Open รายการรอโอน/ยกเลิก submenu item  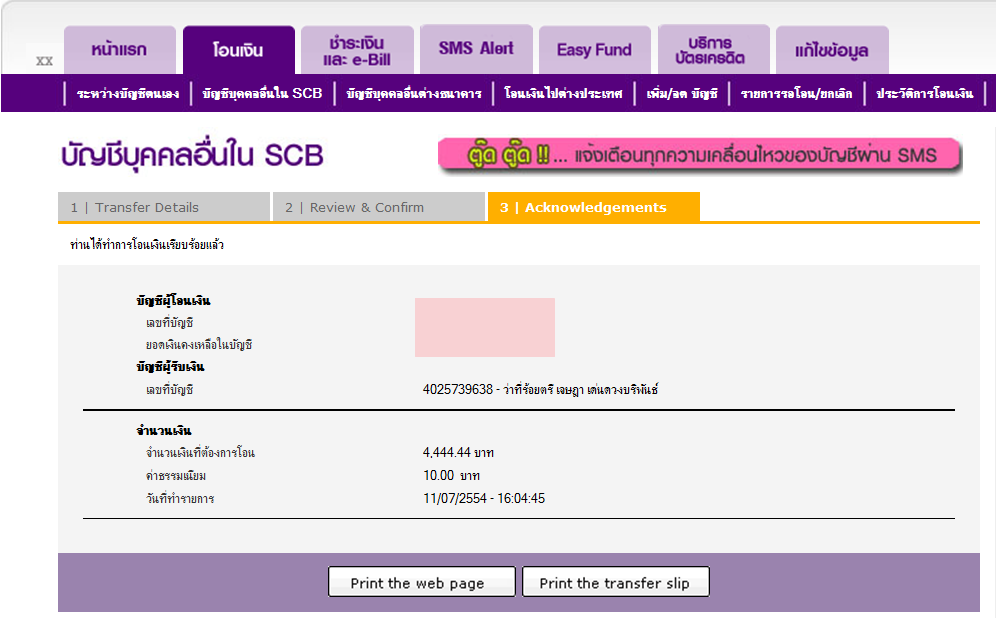tap(797, 94)
